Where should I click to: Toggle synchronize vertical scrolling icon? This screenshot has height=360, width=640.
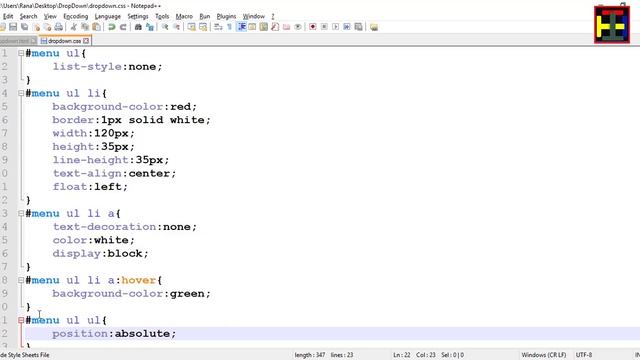click(x=191, y=27)
